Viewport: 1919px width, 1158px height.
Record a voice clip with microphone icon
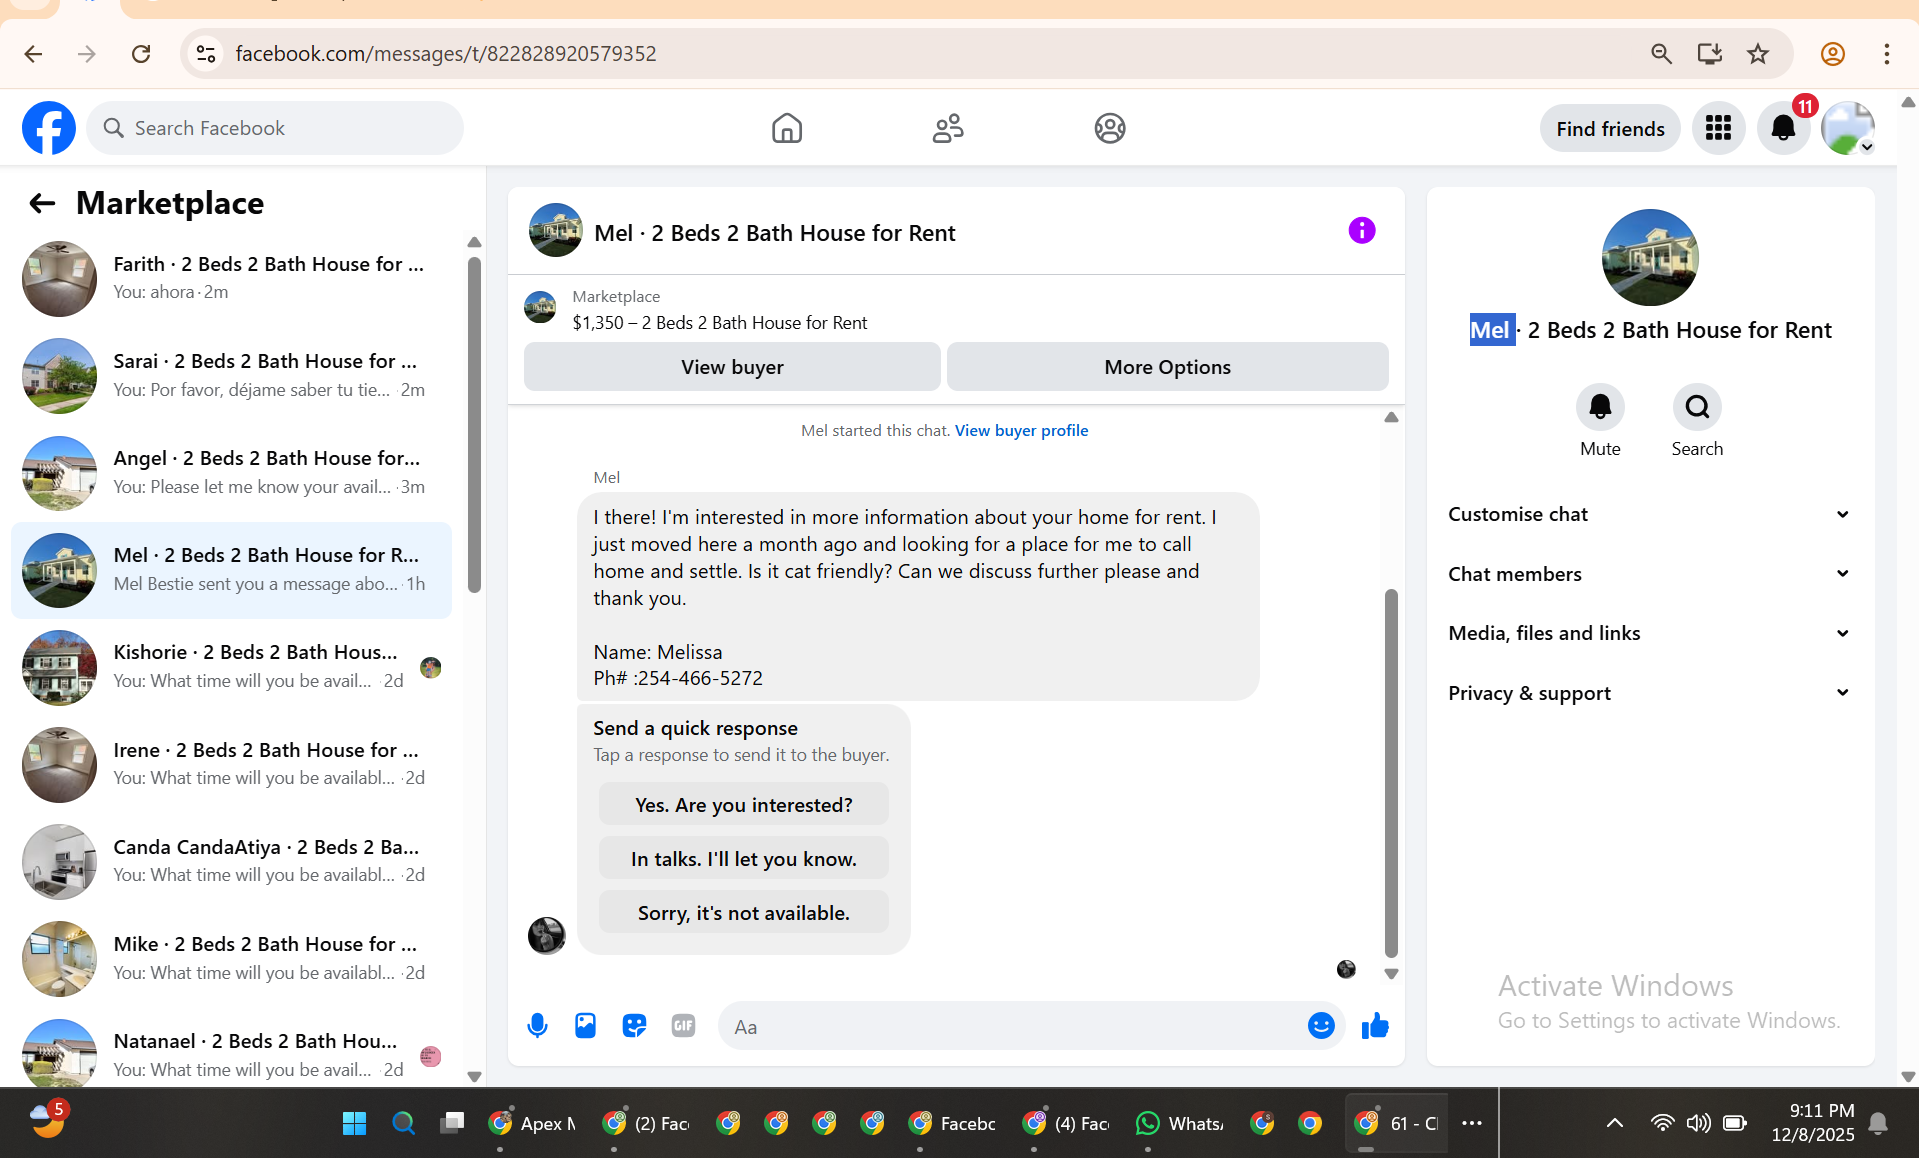click(x=537, y=1026)
